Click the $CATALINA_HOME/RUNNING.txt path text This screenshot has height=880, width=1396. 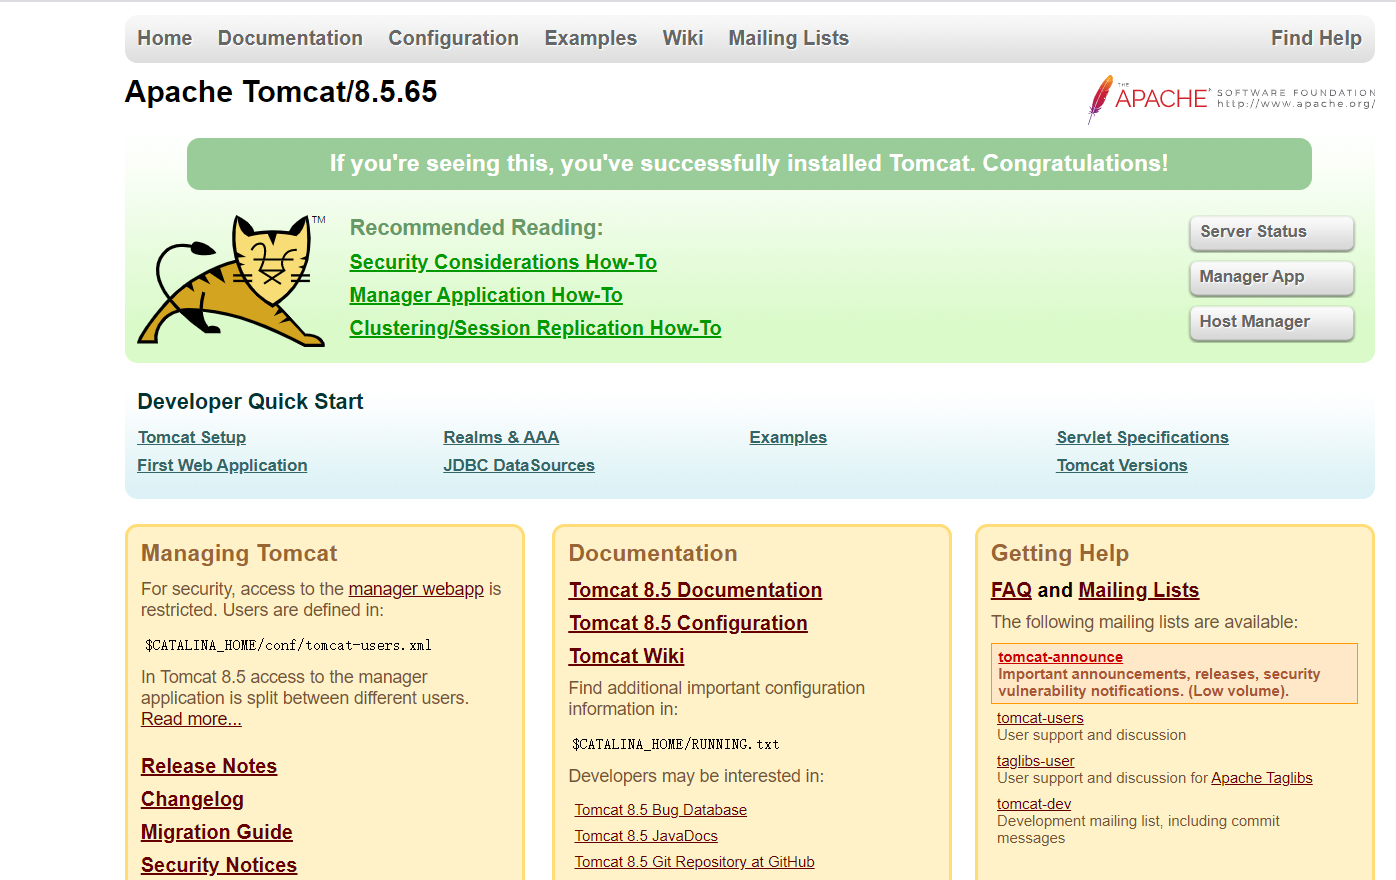coord(675,745)
